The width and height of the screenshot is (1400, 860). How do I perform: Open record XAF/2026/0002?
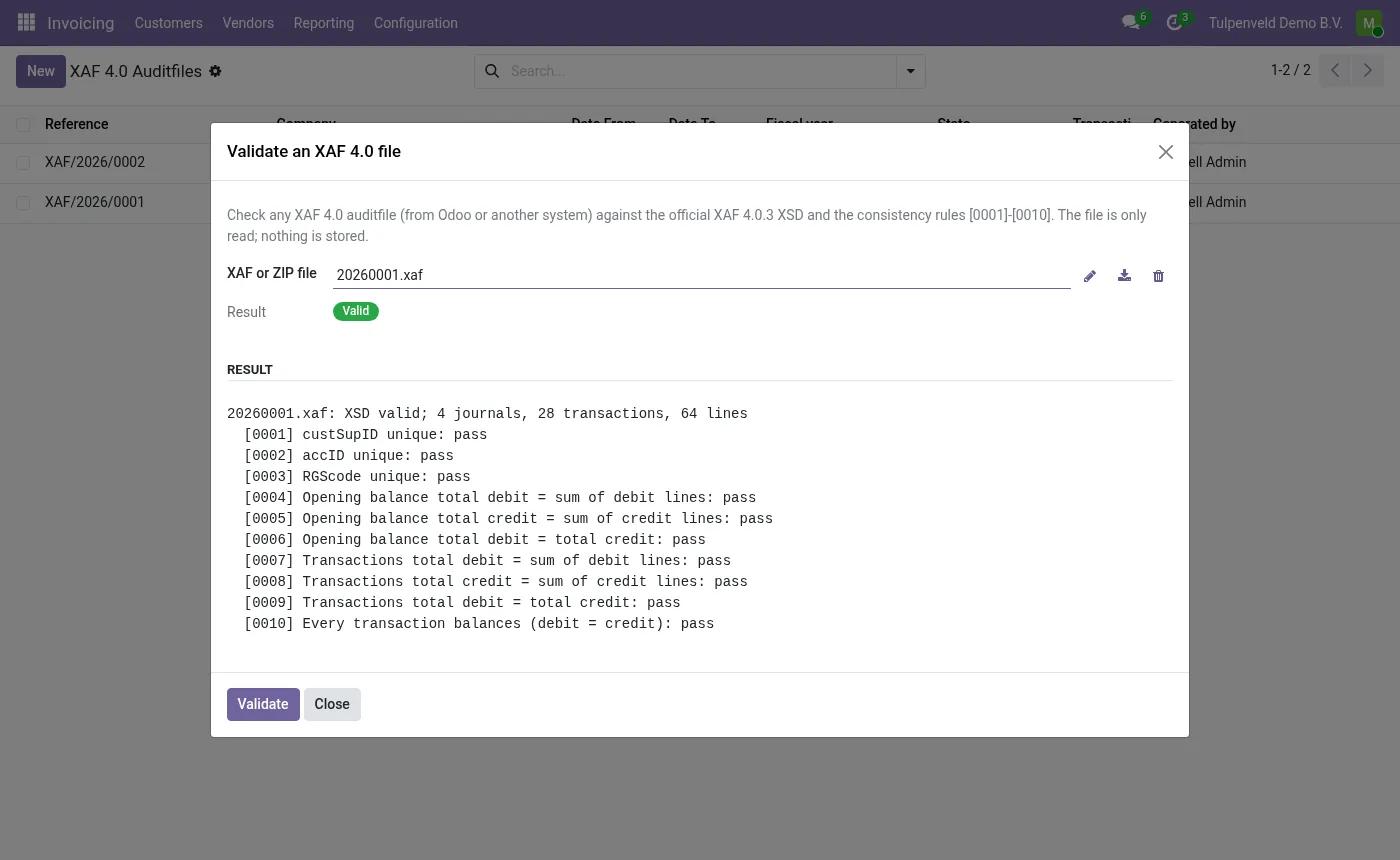point(95,162)
